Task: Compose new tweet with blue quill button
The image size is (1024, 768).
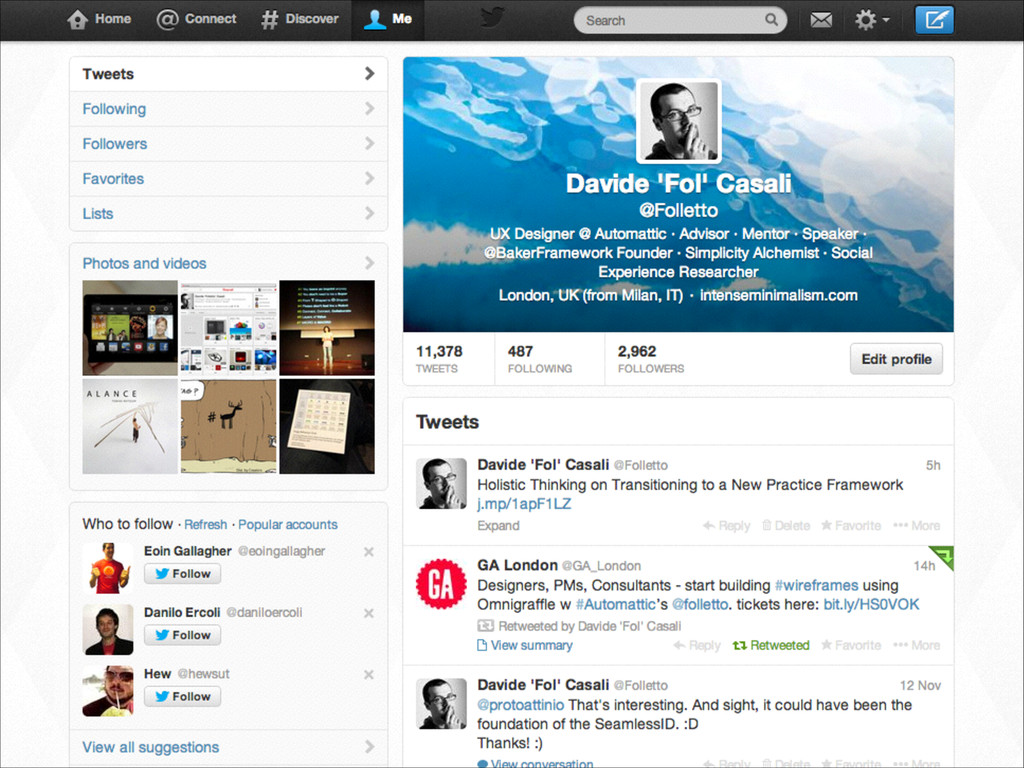Action: tap(934, 20)
